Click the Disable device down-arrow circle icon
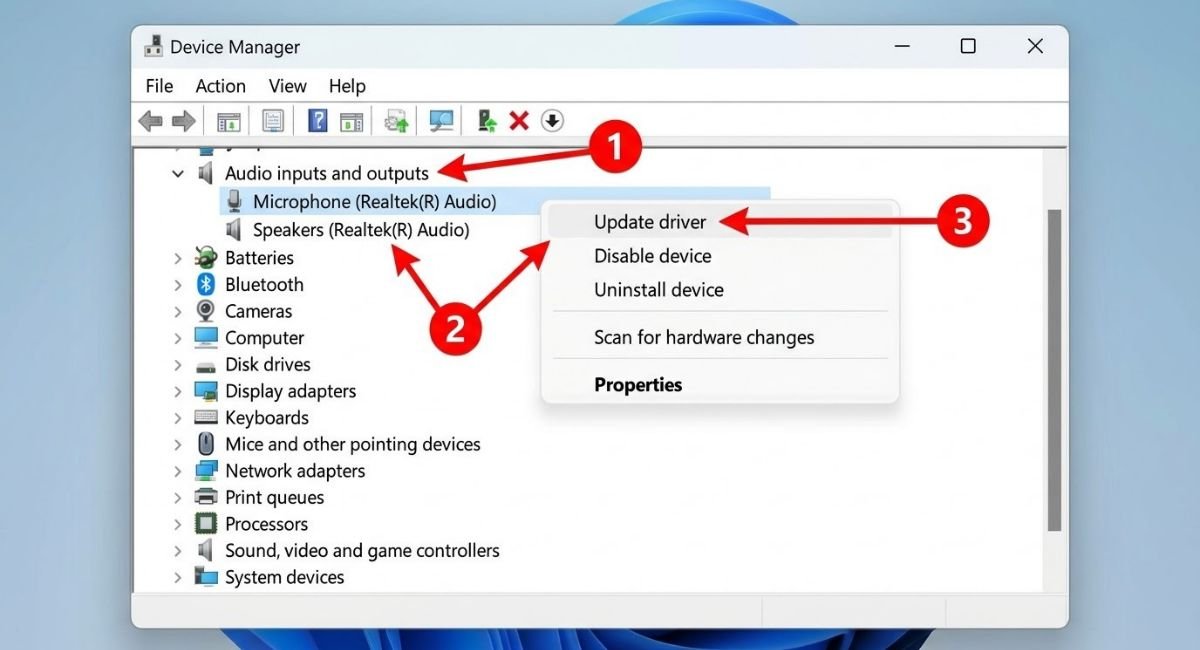This screenshot has height=650, width=1200. point(552,122)
